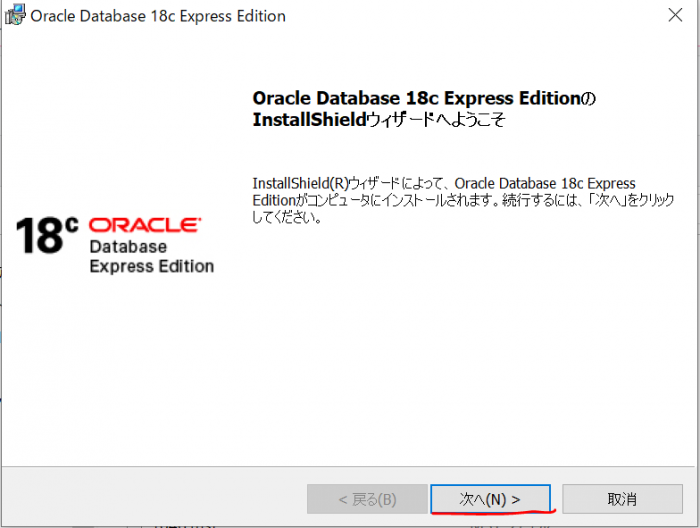Click the empty grey footer left of 戻る(B)
Viewport: 700px width, 528px height.
150,498
